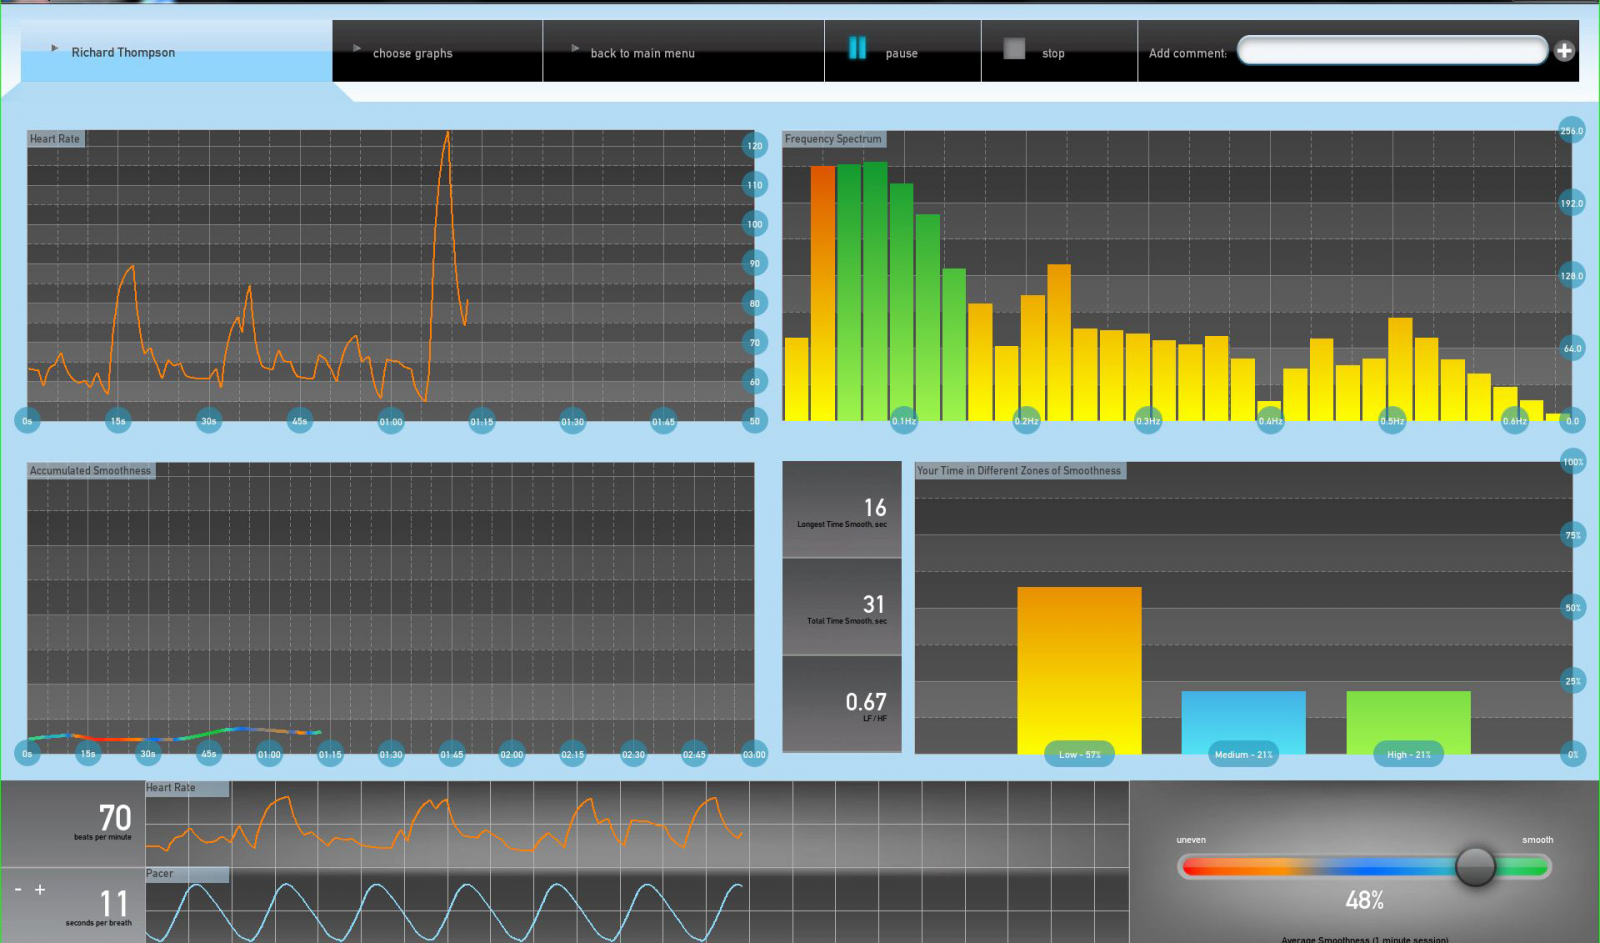Select the High - 21% zone label

(1408, 754)
